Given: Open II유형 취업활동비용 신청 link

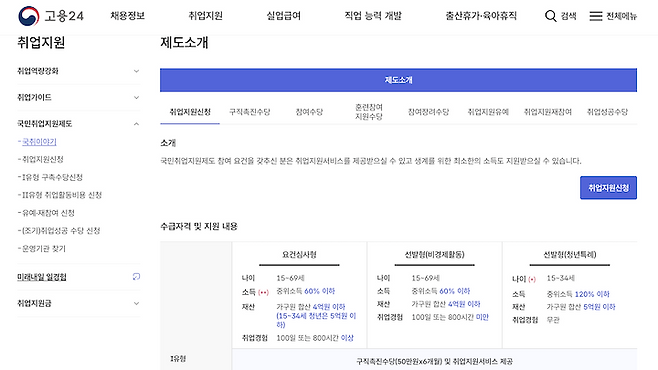Looking at the screenshot, I should pyautogui.click(x=62, y=195).
